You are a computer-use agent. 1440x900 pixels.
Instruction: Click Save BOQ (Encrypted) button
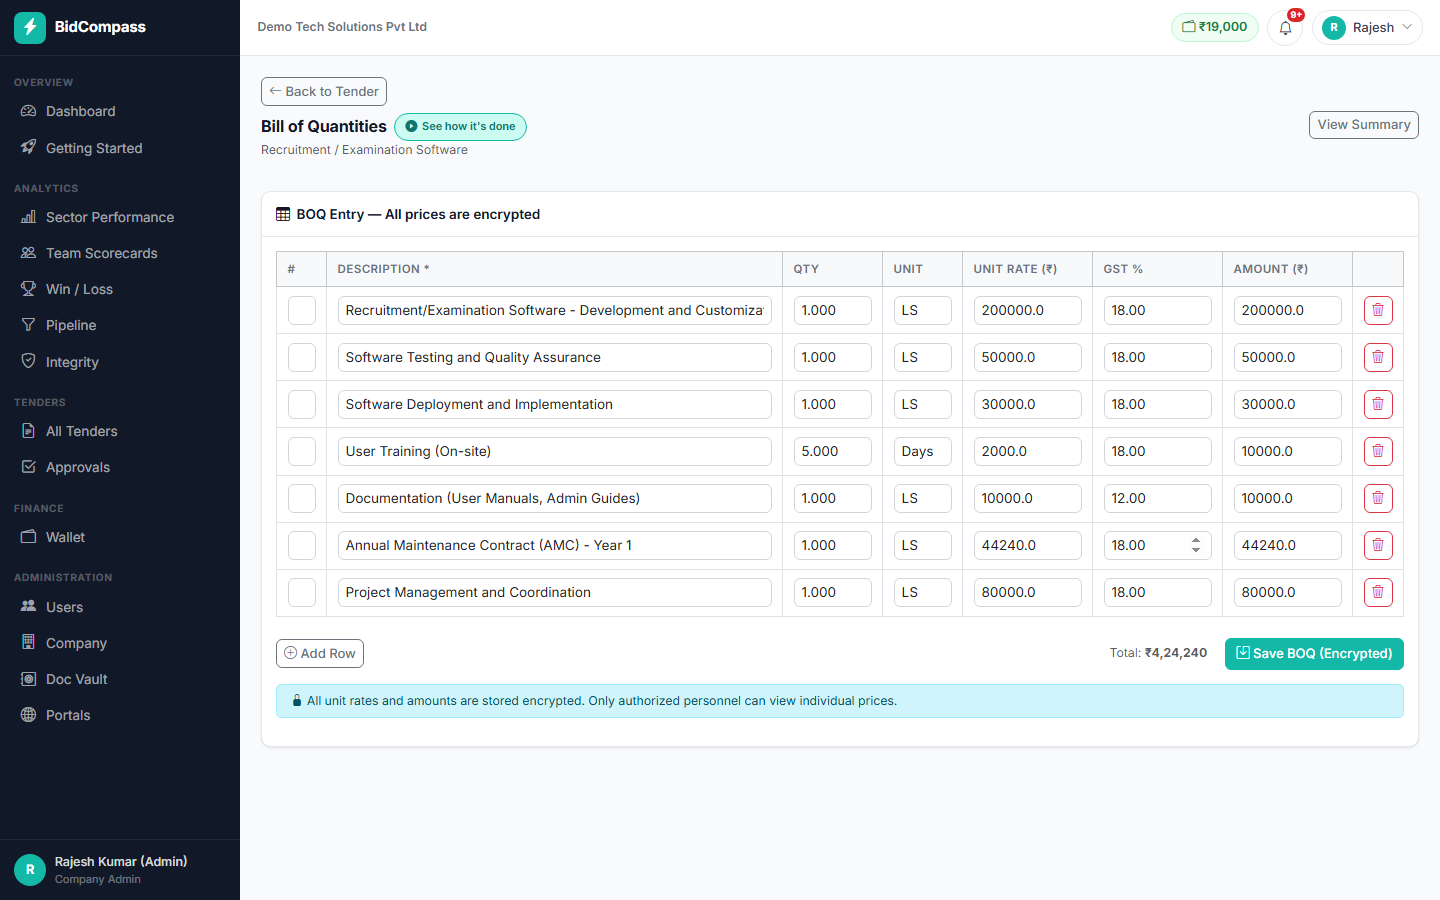coord(1314,654)
